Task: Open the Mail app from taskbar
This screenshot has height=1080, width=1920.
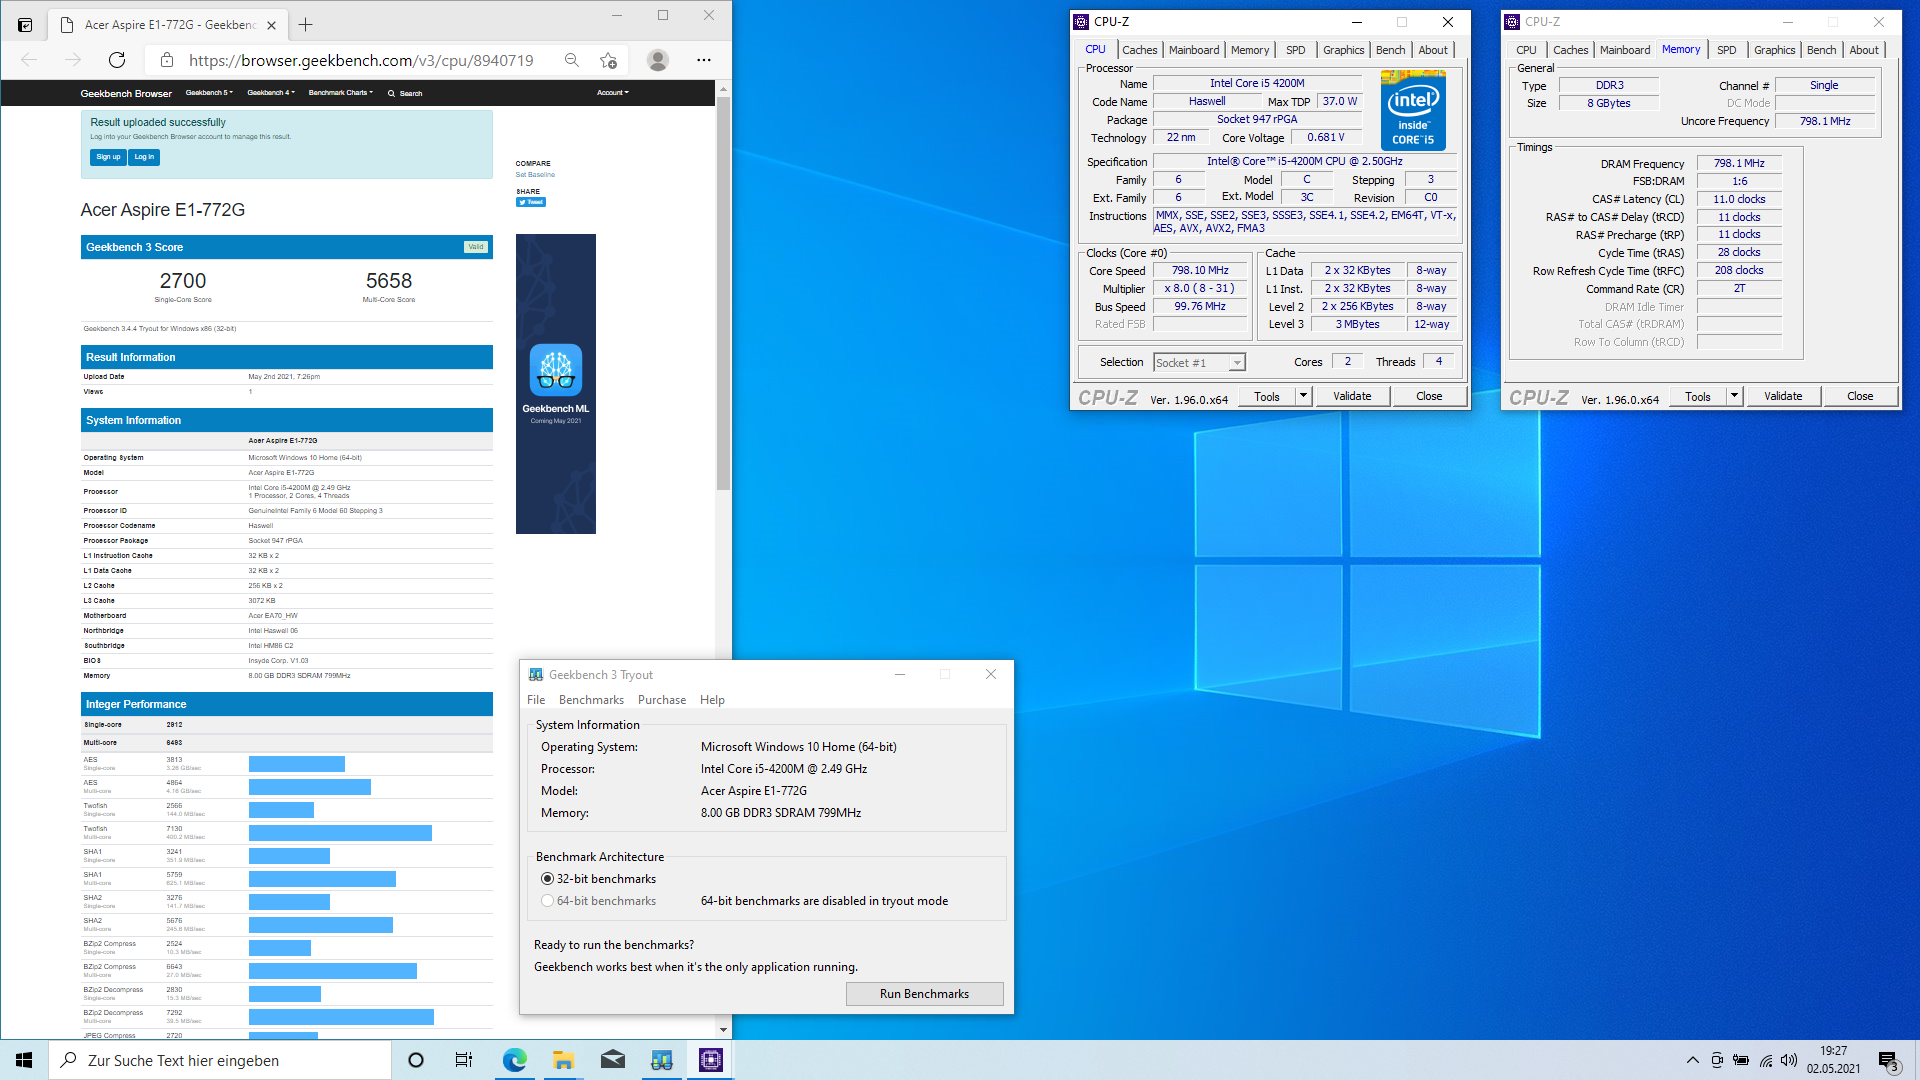Action: pos(612,1060)
